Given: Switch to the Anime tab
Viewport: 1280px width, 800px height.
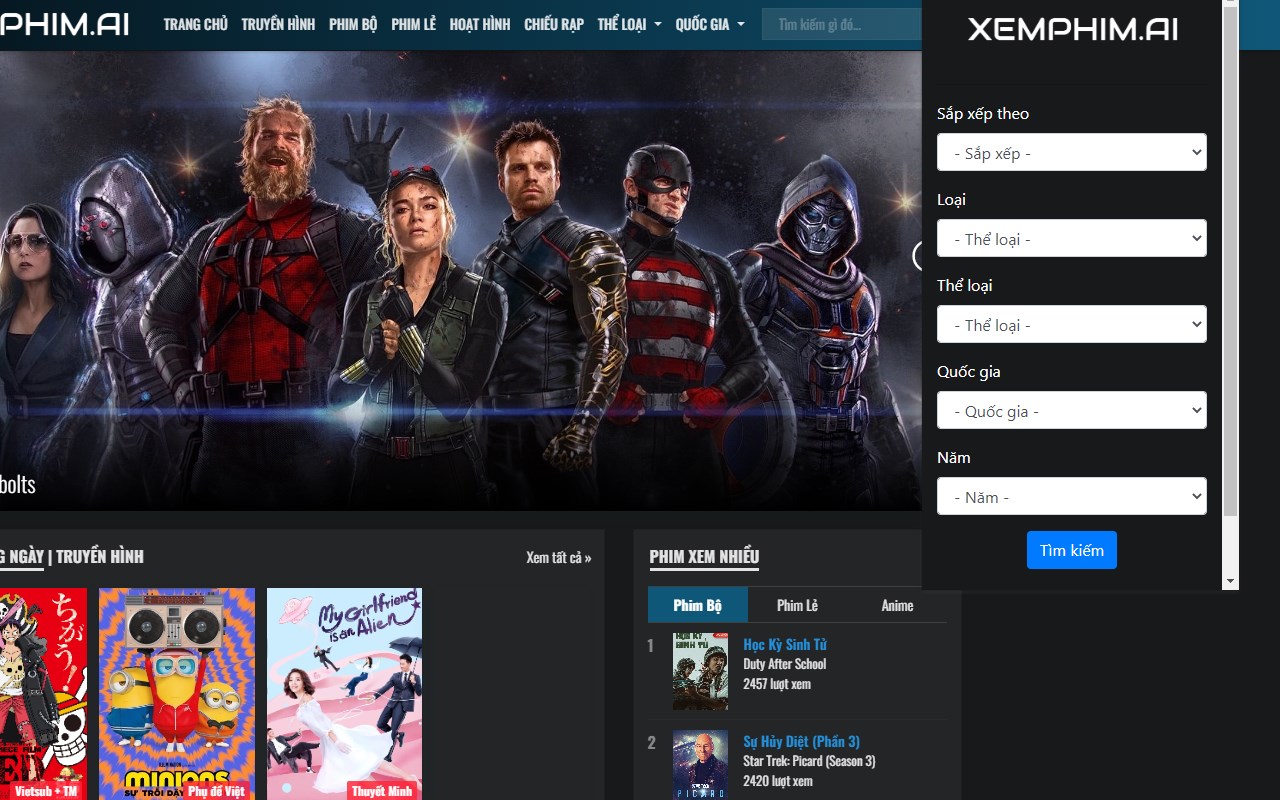Looking at the screenshot, I should 897,605.
